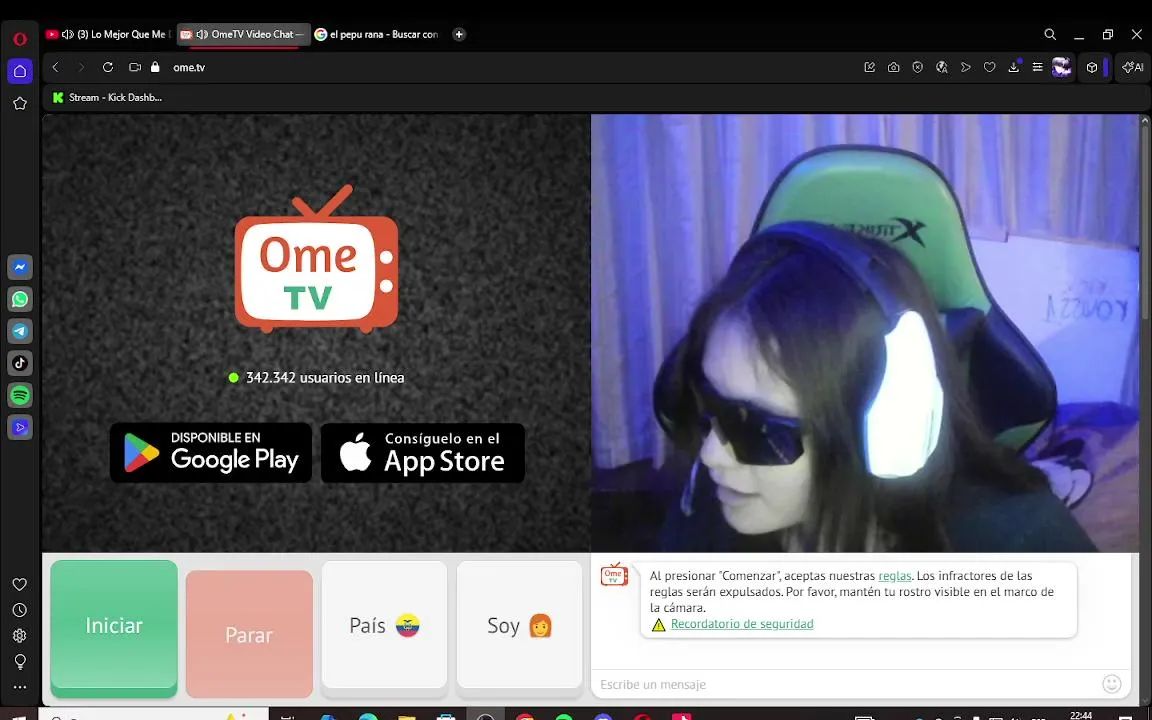Image resolution: width=1152 pixels, height=720 pixels.
Task: Open the ad blocker shield icon
Action: [x=918, y=67]
